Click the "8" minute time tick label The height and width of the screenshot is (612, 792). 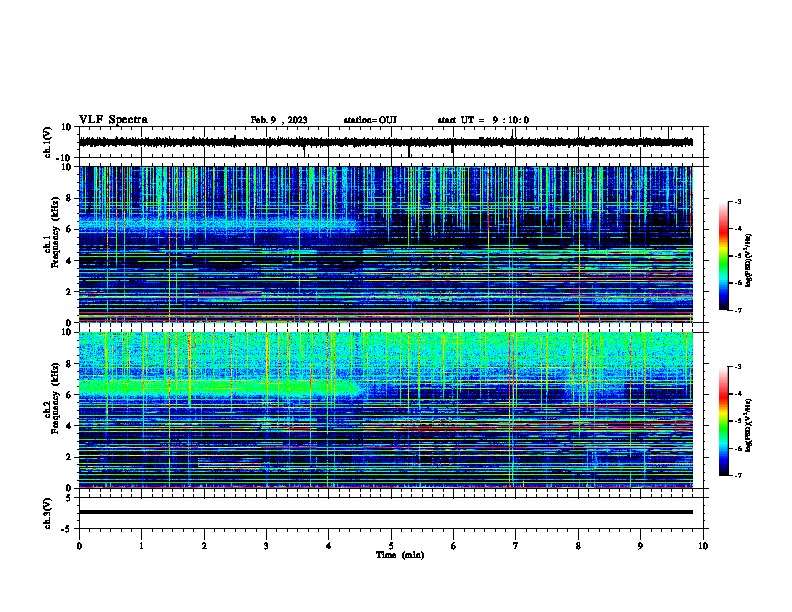[578, 546]
